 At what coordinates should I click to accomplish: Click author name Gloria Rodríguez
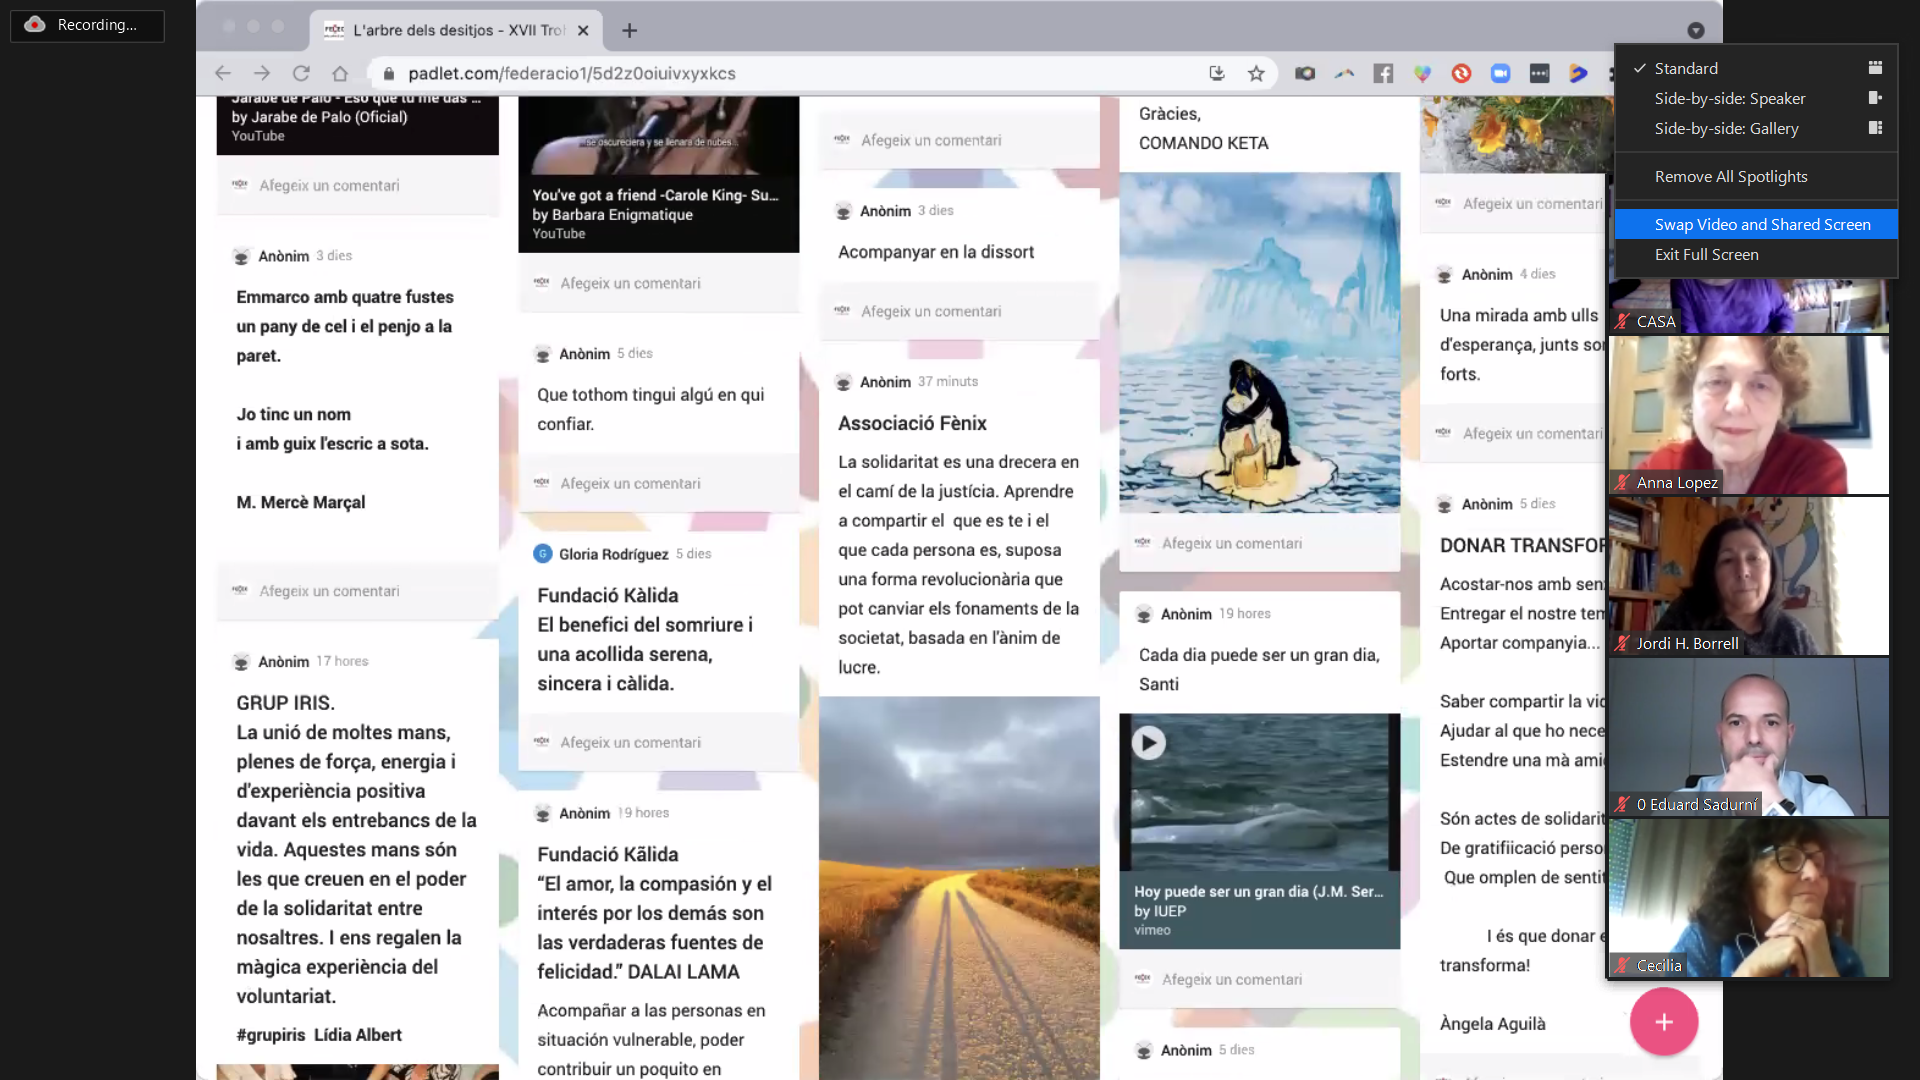[613, 554]
